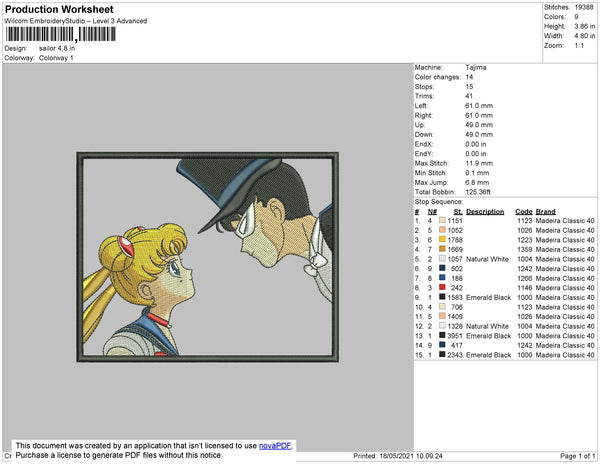Pick the gold swatch for stitch count 1669
The width and height of the screenshot is (600, 464).
click(x=442, y=249)
